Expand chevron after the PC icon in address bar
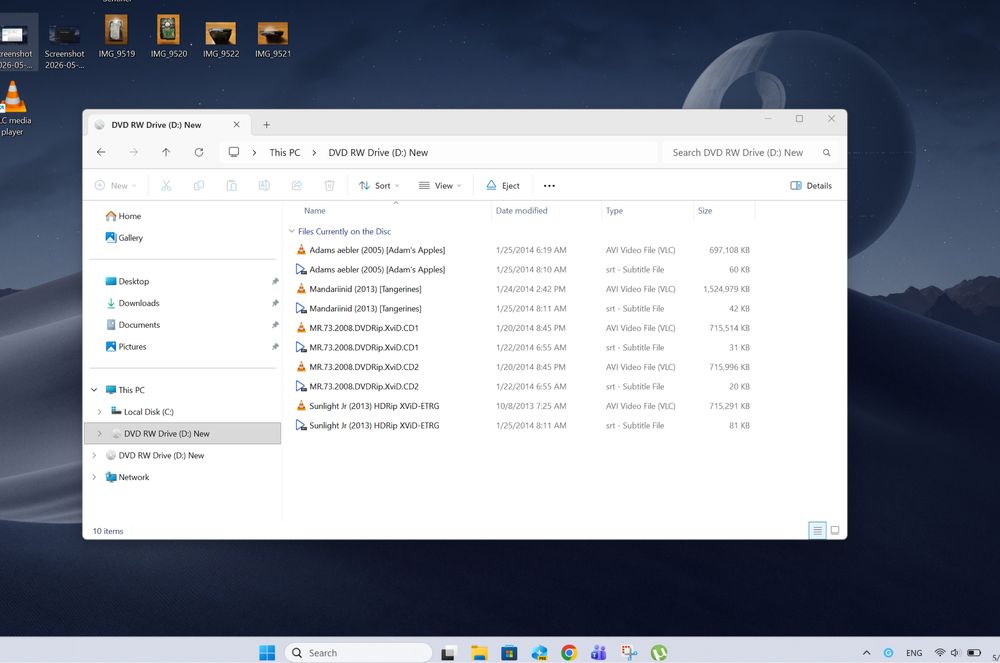 coord(254,152)
